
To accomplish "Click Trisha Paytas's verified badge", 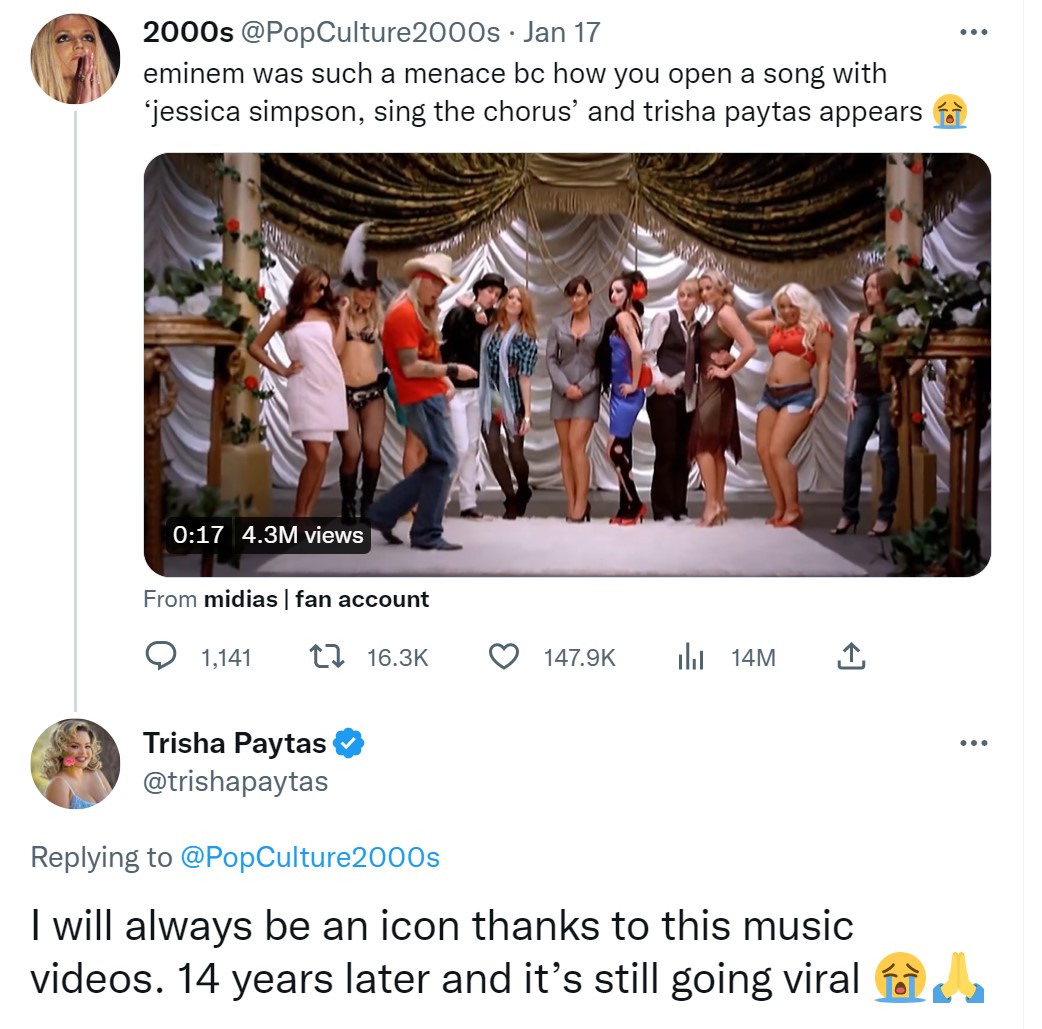I will [347, 742].
